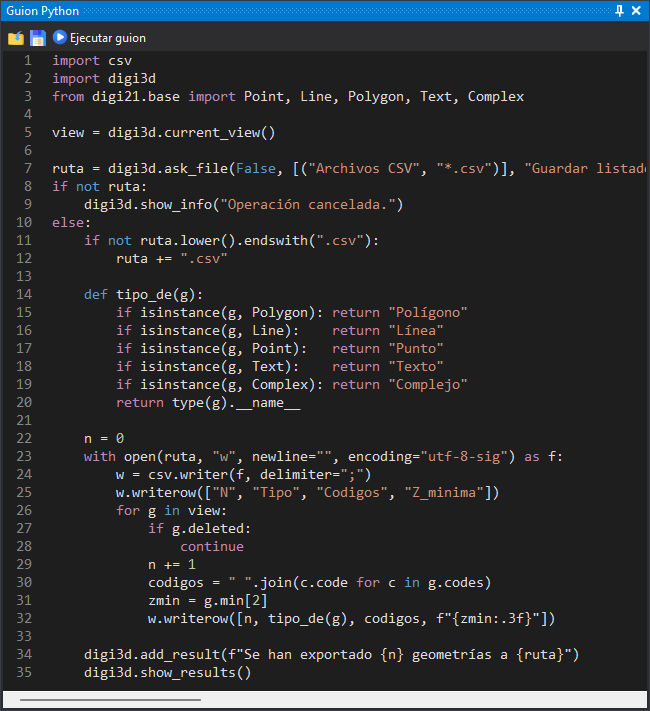Click 'n += 1' on line 29
The height and width of the screenshot is (711, 650).
(x=172, y=565)
